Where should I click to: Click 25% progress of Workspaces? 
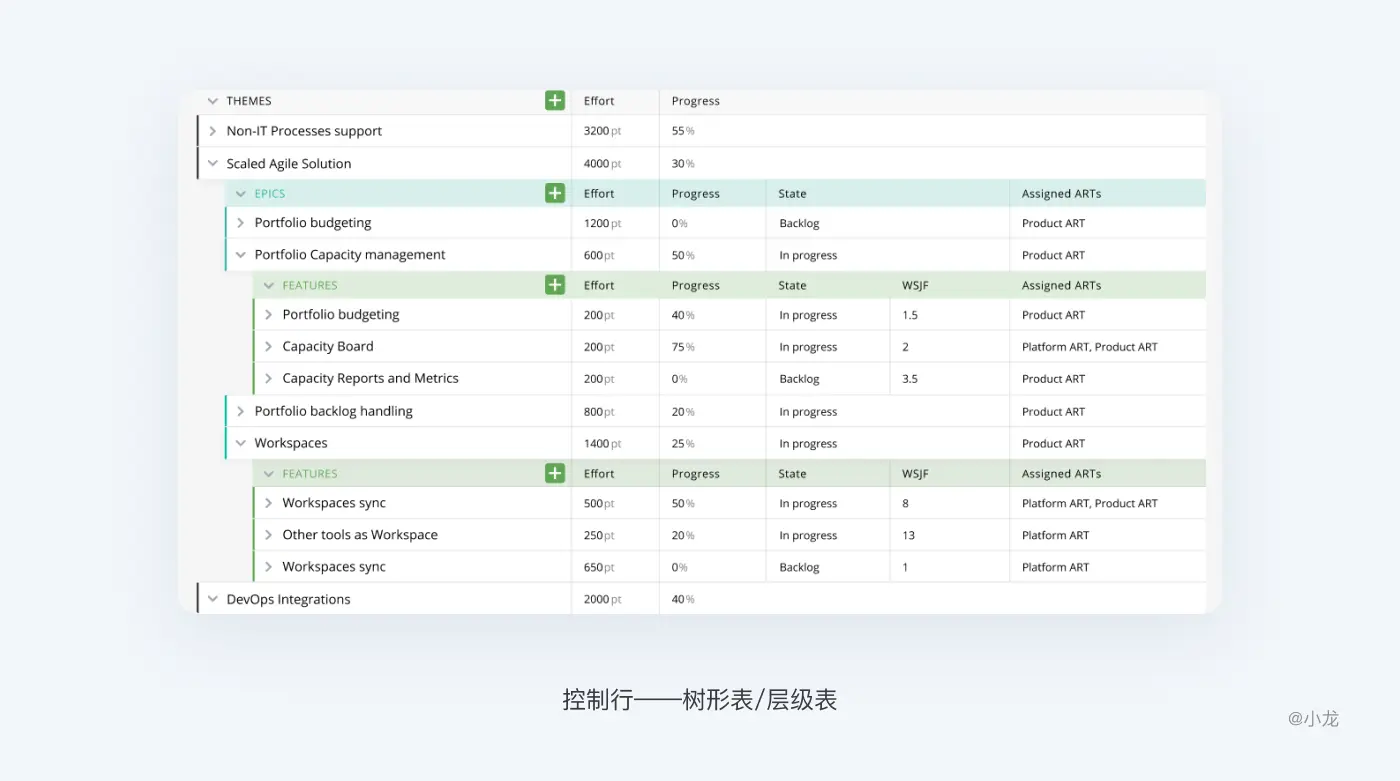(x=683, y=443)
